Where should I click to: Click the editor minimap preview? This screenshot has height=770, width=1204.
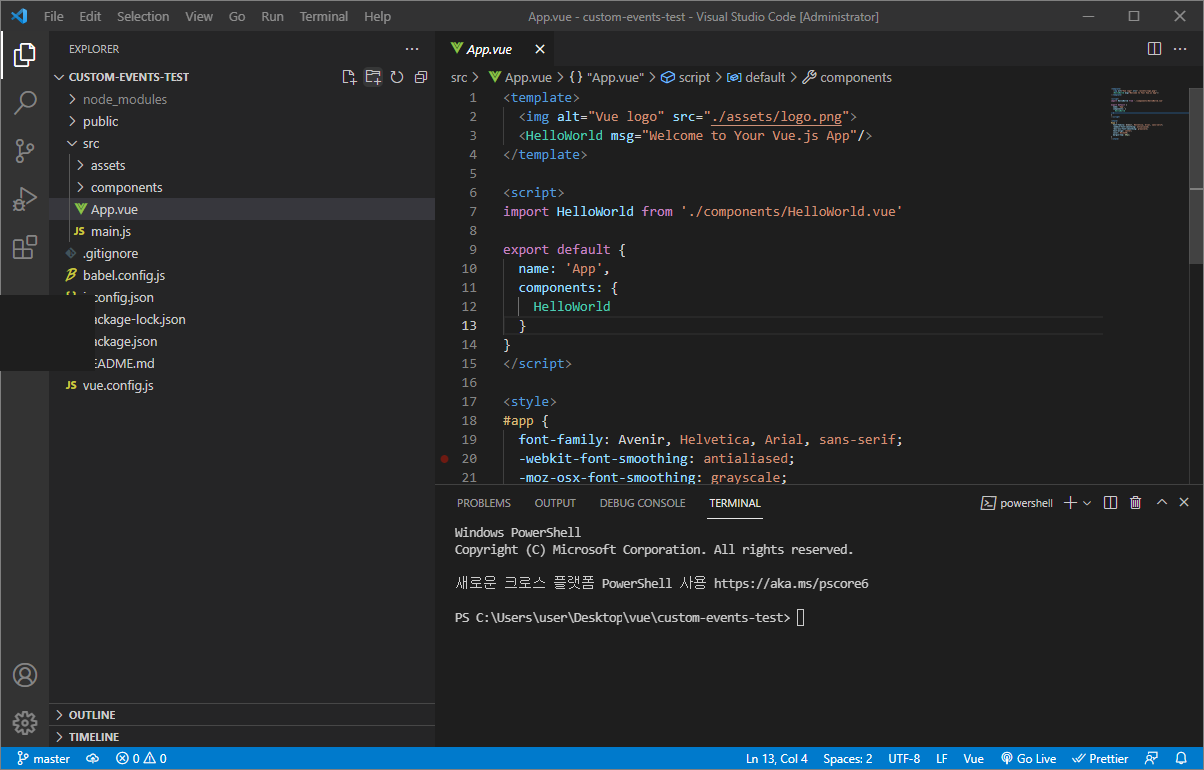point(1149,115)
